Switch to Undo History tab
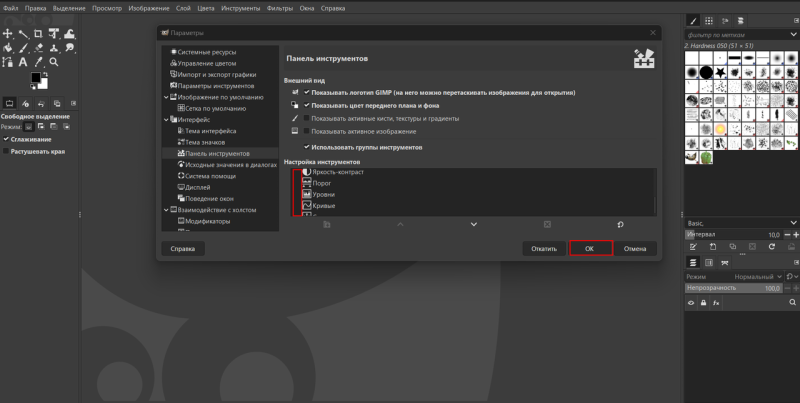The height and width of the screenshot is (403, 800). [41, 104]
